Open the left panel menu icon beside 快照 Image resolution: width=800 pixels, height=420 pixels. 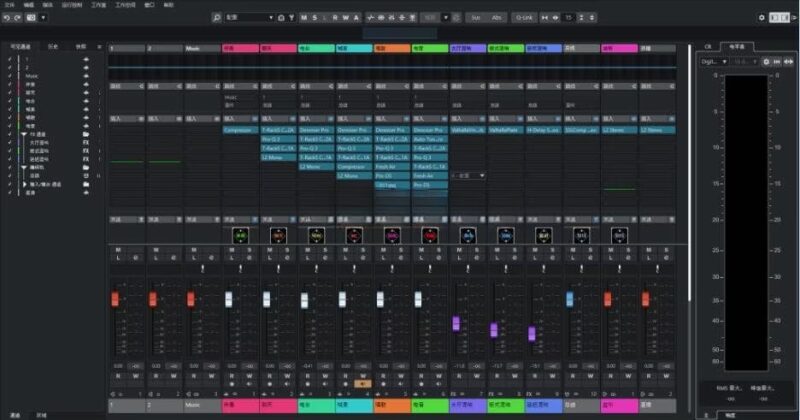coord(99,46)
